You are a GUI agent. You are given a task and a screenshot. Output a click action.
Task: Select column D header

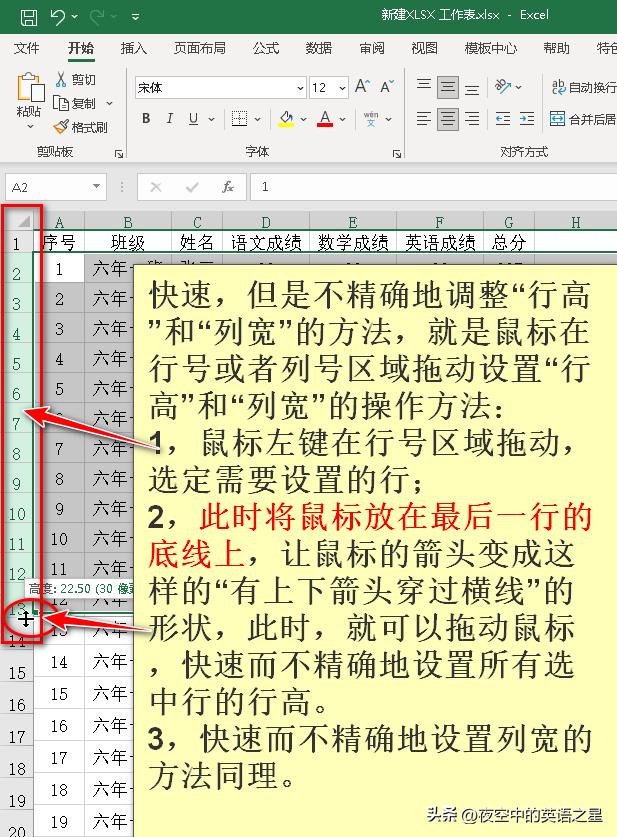[x=266, y=222]
